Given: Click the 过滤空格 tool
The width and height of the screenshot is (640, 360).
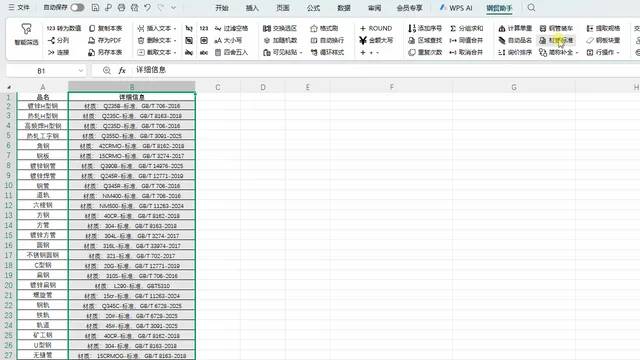Looking at the screenshot, I should (231, 28).
